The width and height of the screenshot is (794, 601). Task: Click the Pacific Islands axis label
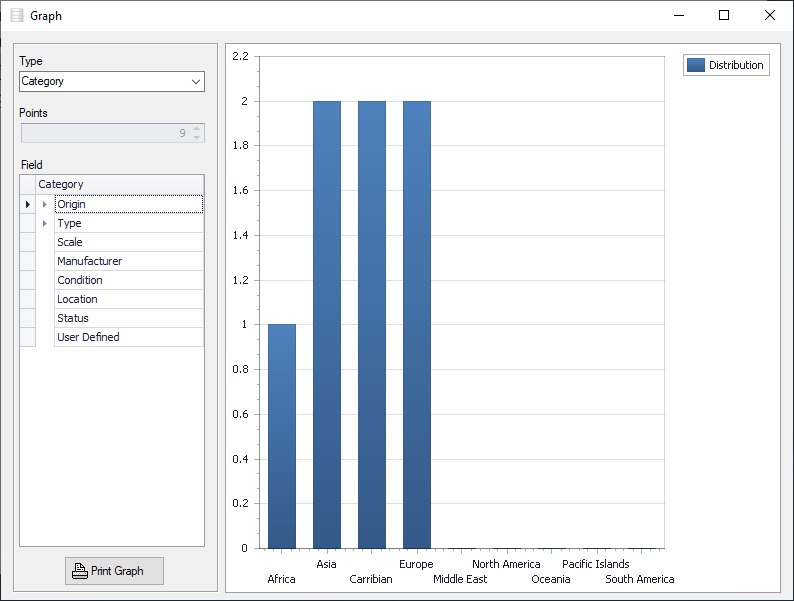click(x=596, y=564)
